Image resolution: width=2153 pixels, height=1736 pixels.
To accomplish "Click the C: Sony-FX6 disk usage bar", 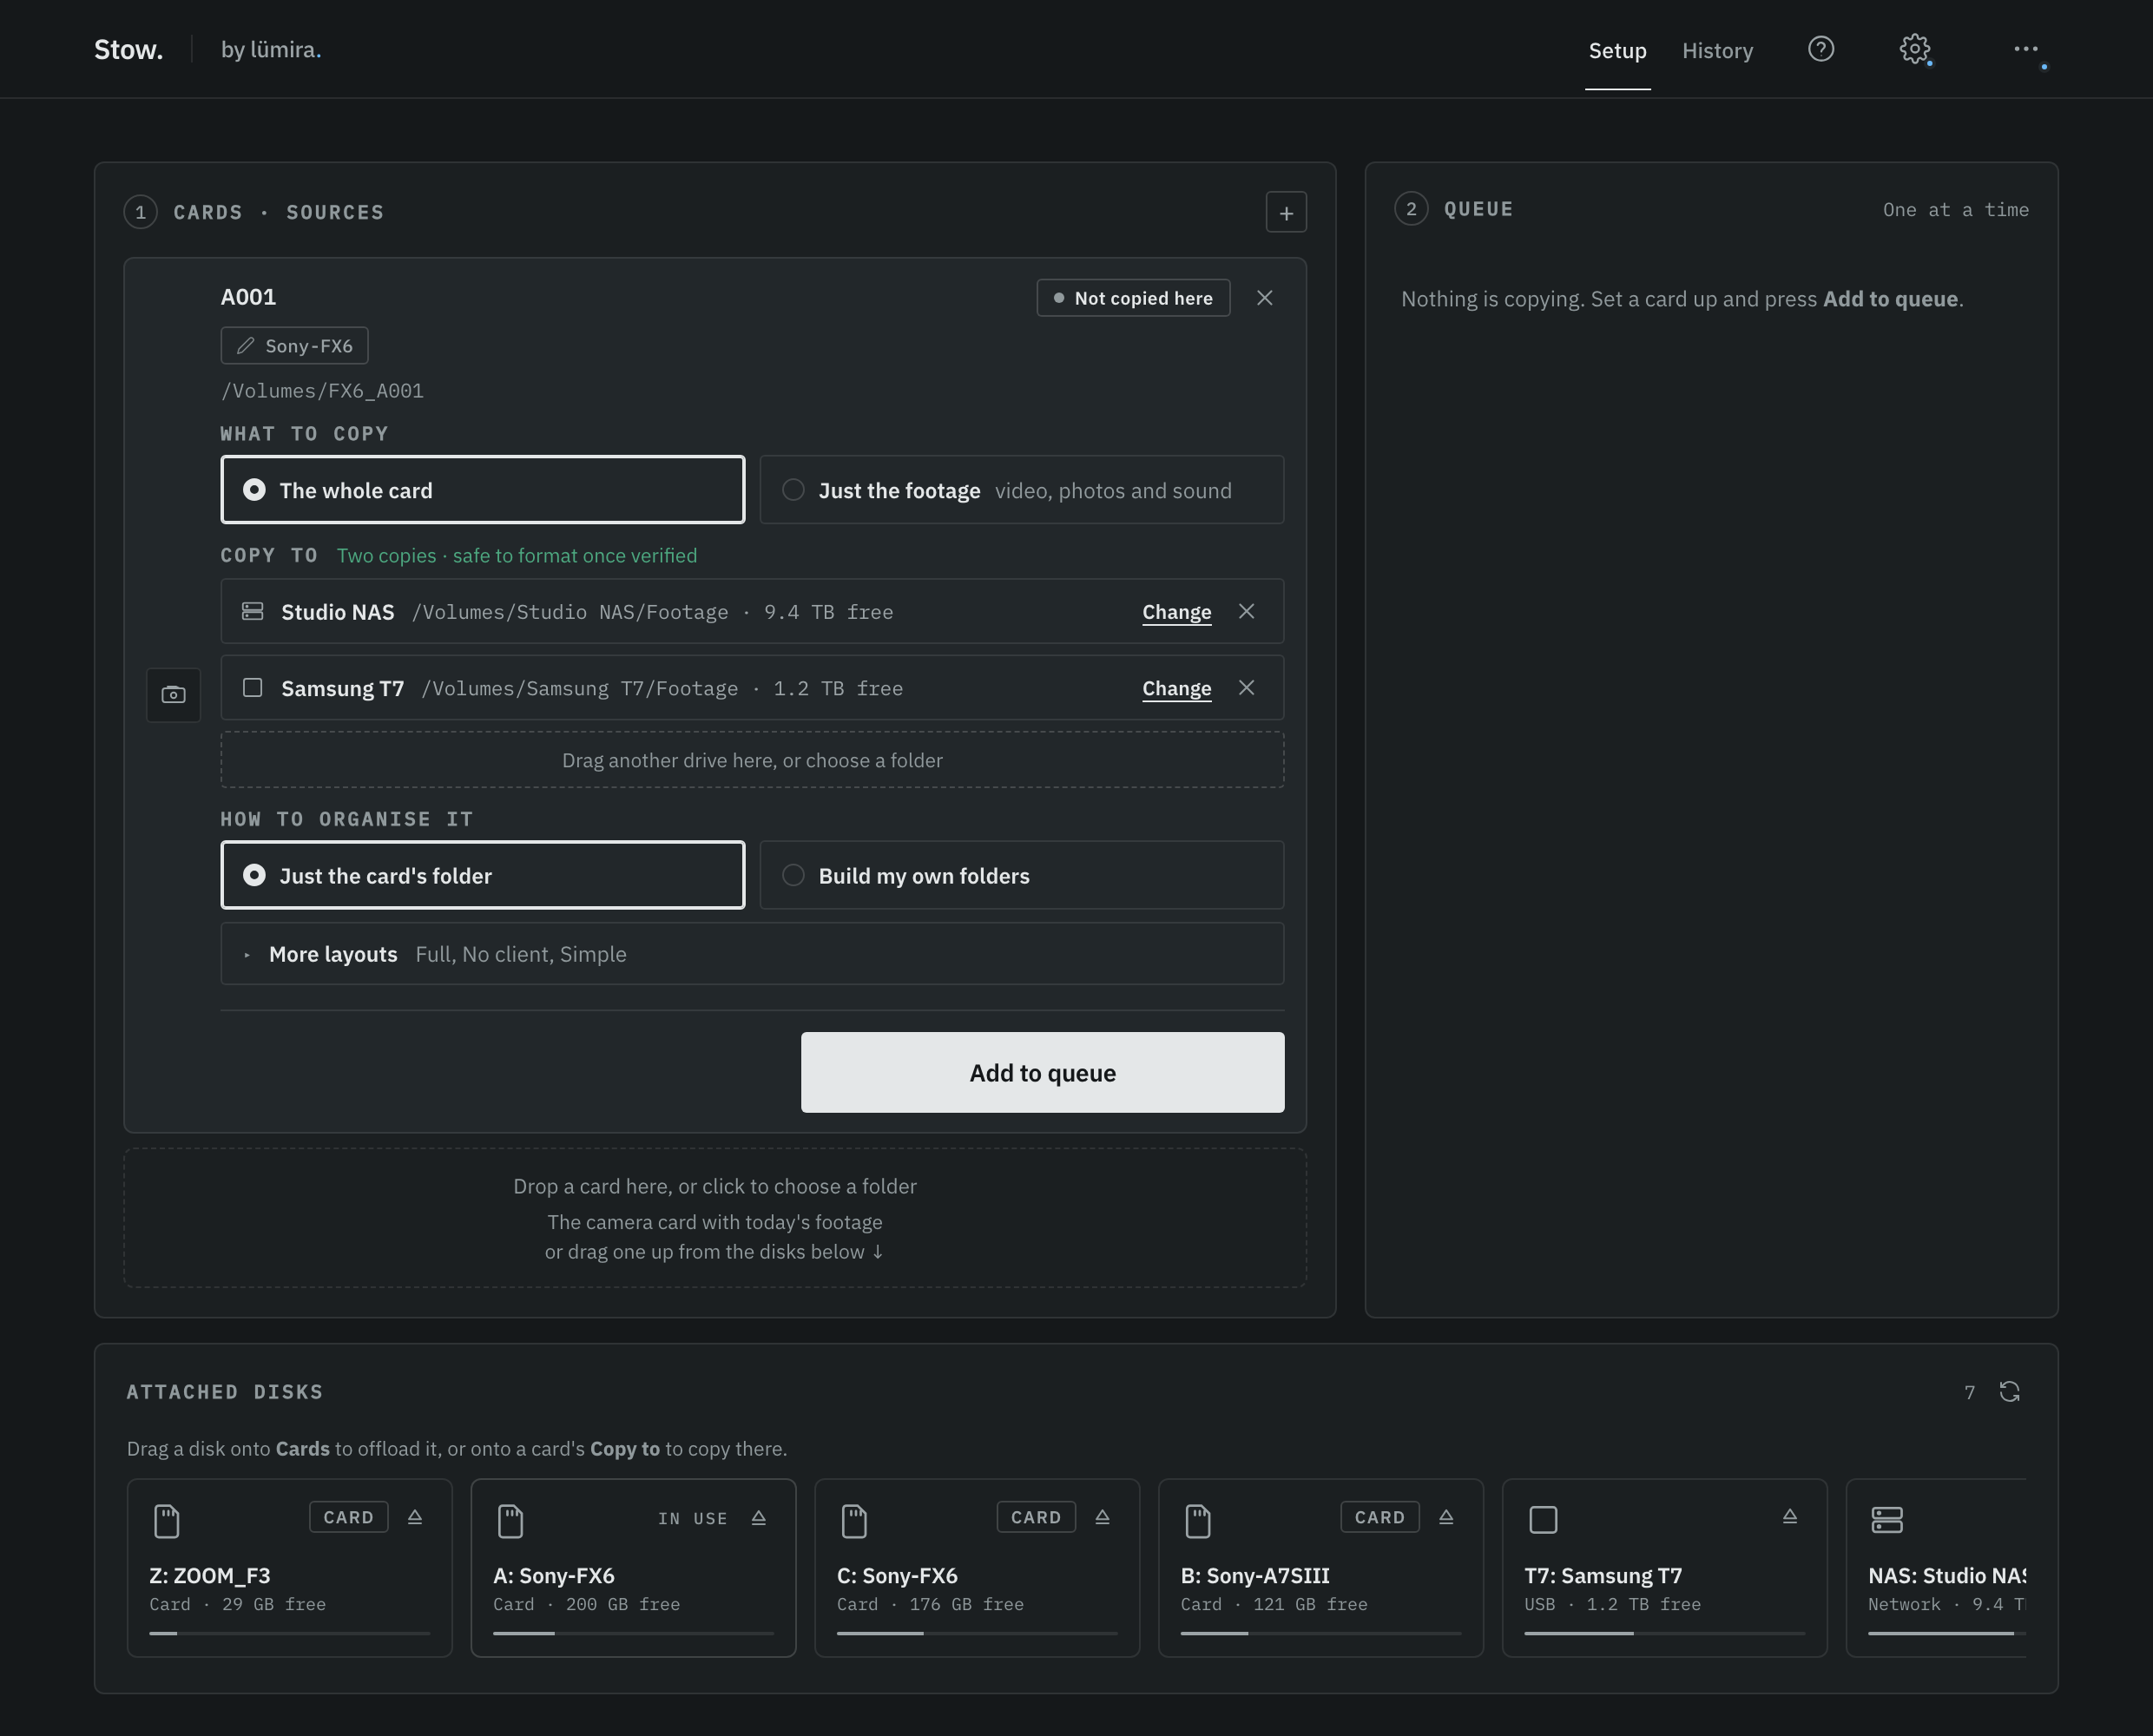I will point(977,1633).
